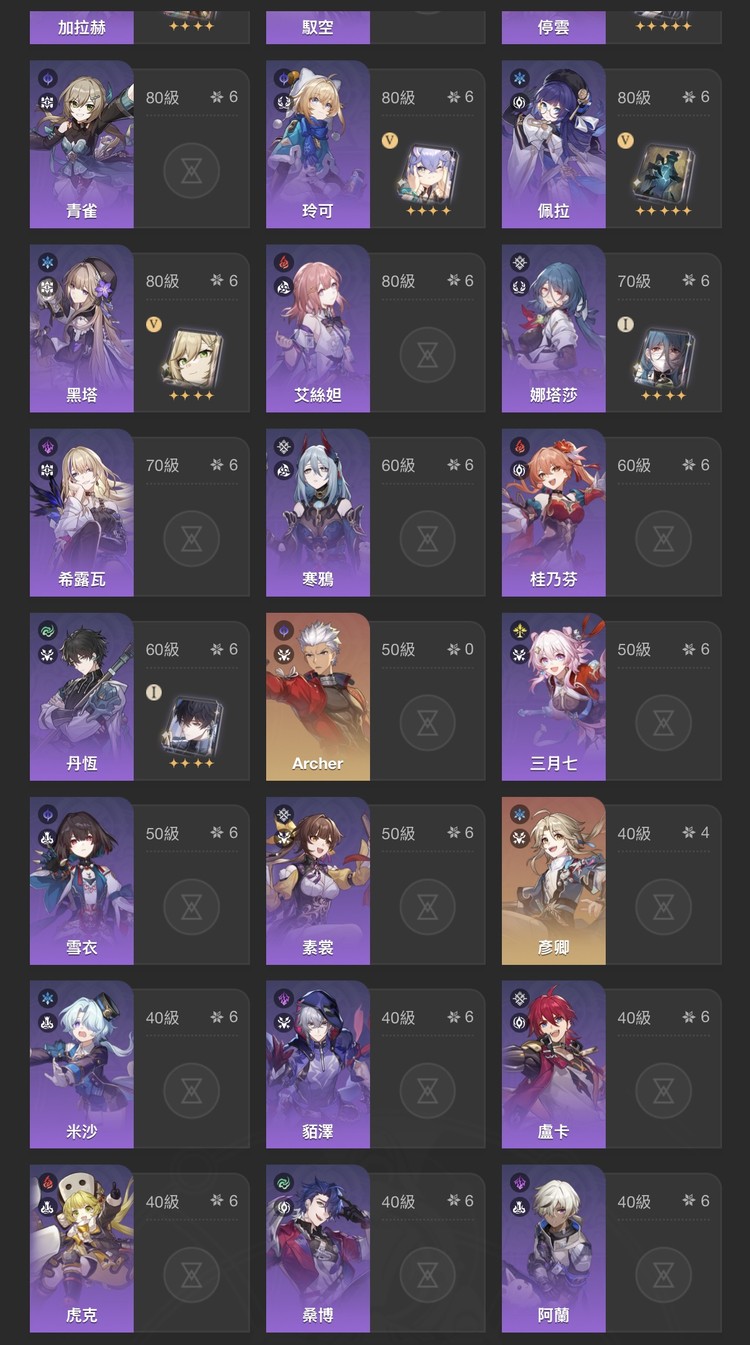This screenshot has width=750, height=1345.
Task: Open the 彥卿 character card
Action: point(554,880)
